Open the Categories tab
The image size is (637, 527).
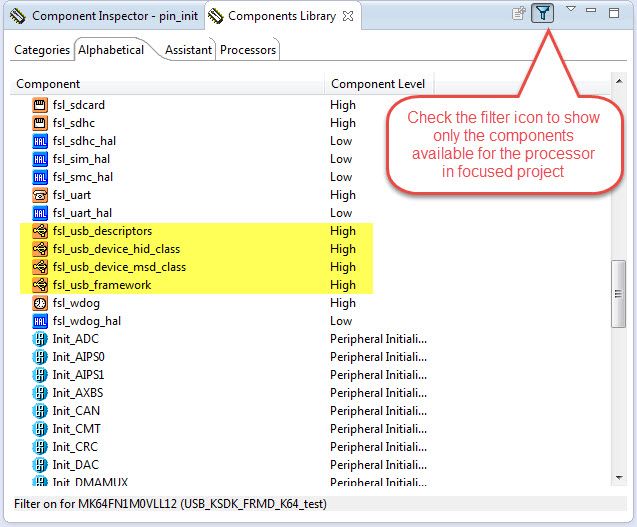point(42,50)
